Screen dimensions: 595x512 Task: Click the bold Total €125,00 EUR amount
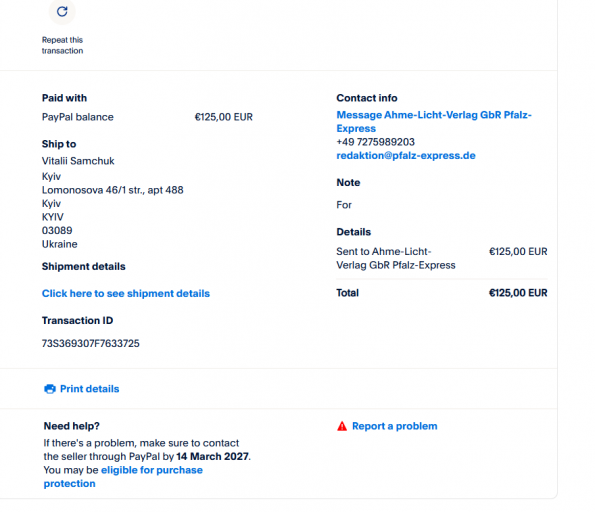point(518,293)
